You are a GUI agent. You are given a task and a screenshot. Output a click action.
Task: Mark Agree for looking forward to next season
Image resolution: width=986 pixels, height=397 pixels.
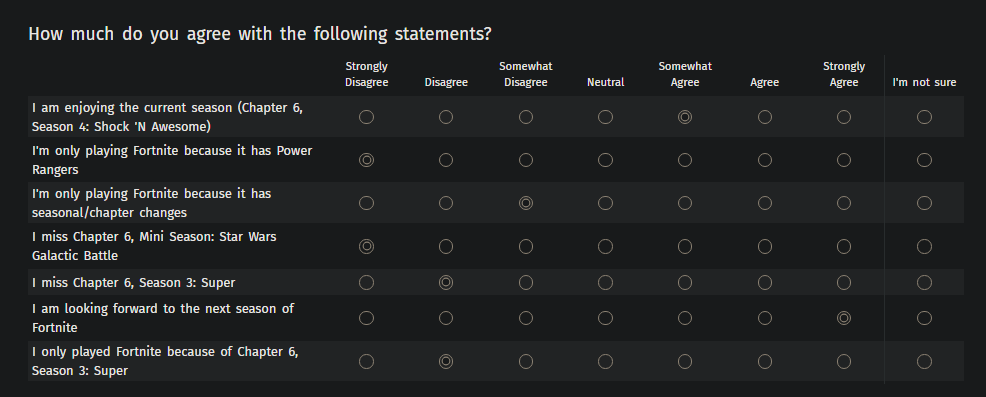765,318
